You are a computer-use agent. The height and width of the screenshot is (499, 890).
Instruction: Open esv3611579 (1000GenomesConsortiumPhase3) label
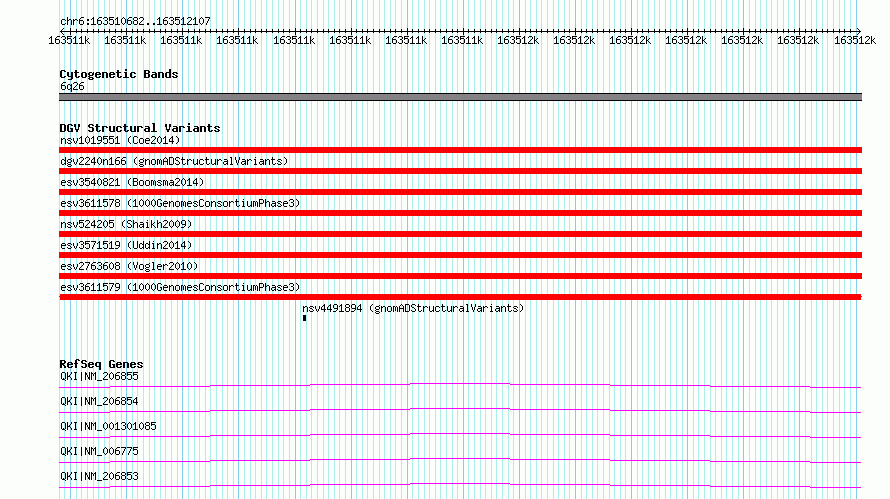pyautogui.click(x=180, y=287)
